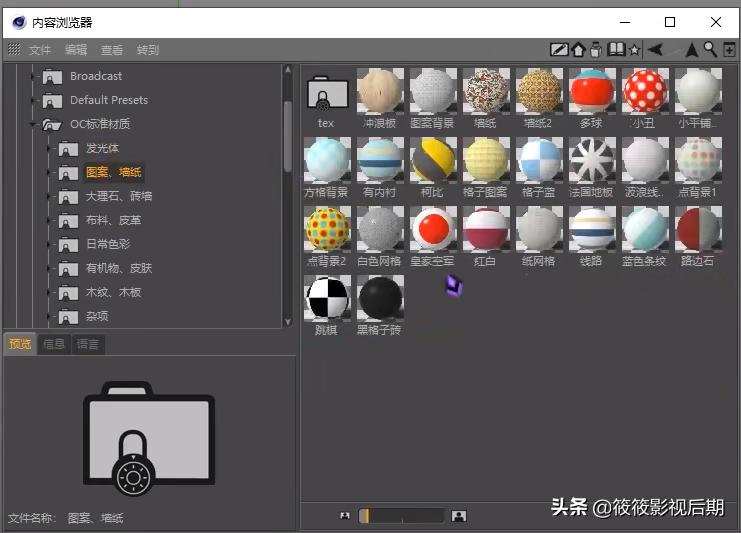Select the 跳棋 checker material thumbnail
This screenshot has width=741, height=533.
327,298
